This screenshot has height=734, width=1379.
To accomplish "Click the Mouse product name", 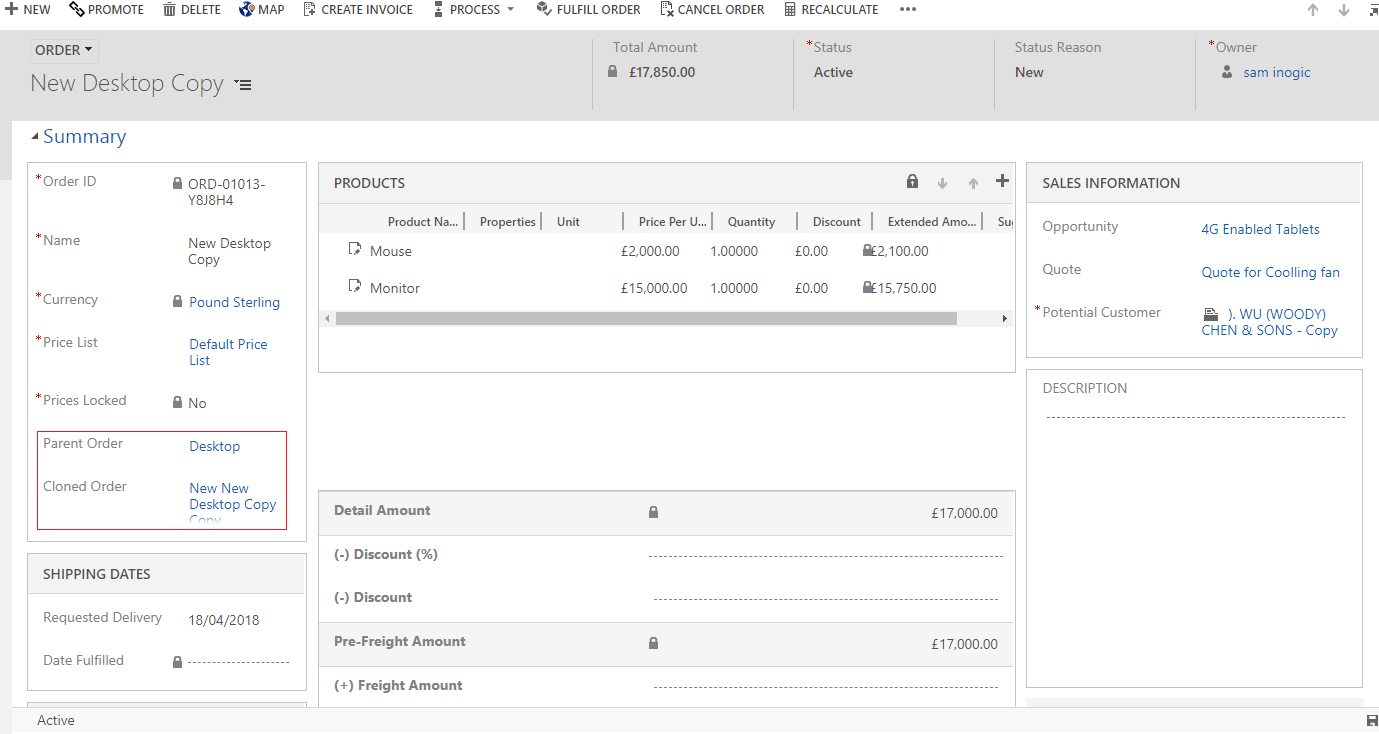I will pos(390,251).
